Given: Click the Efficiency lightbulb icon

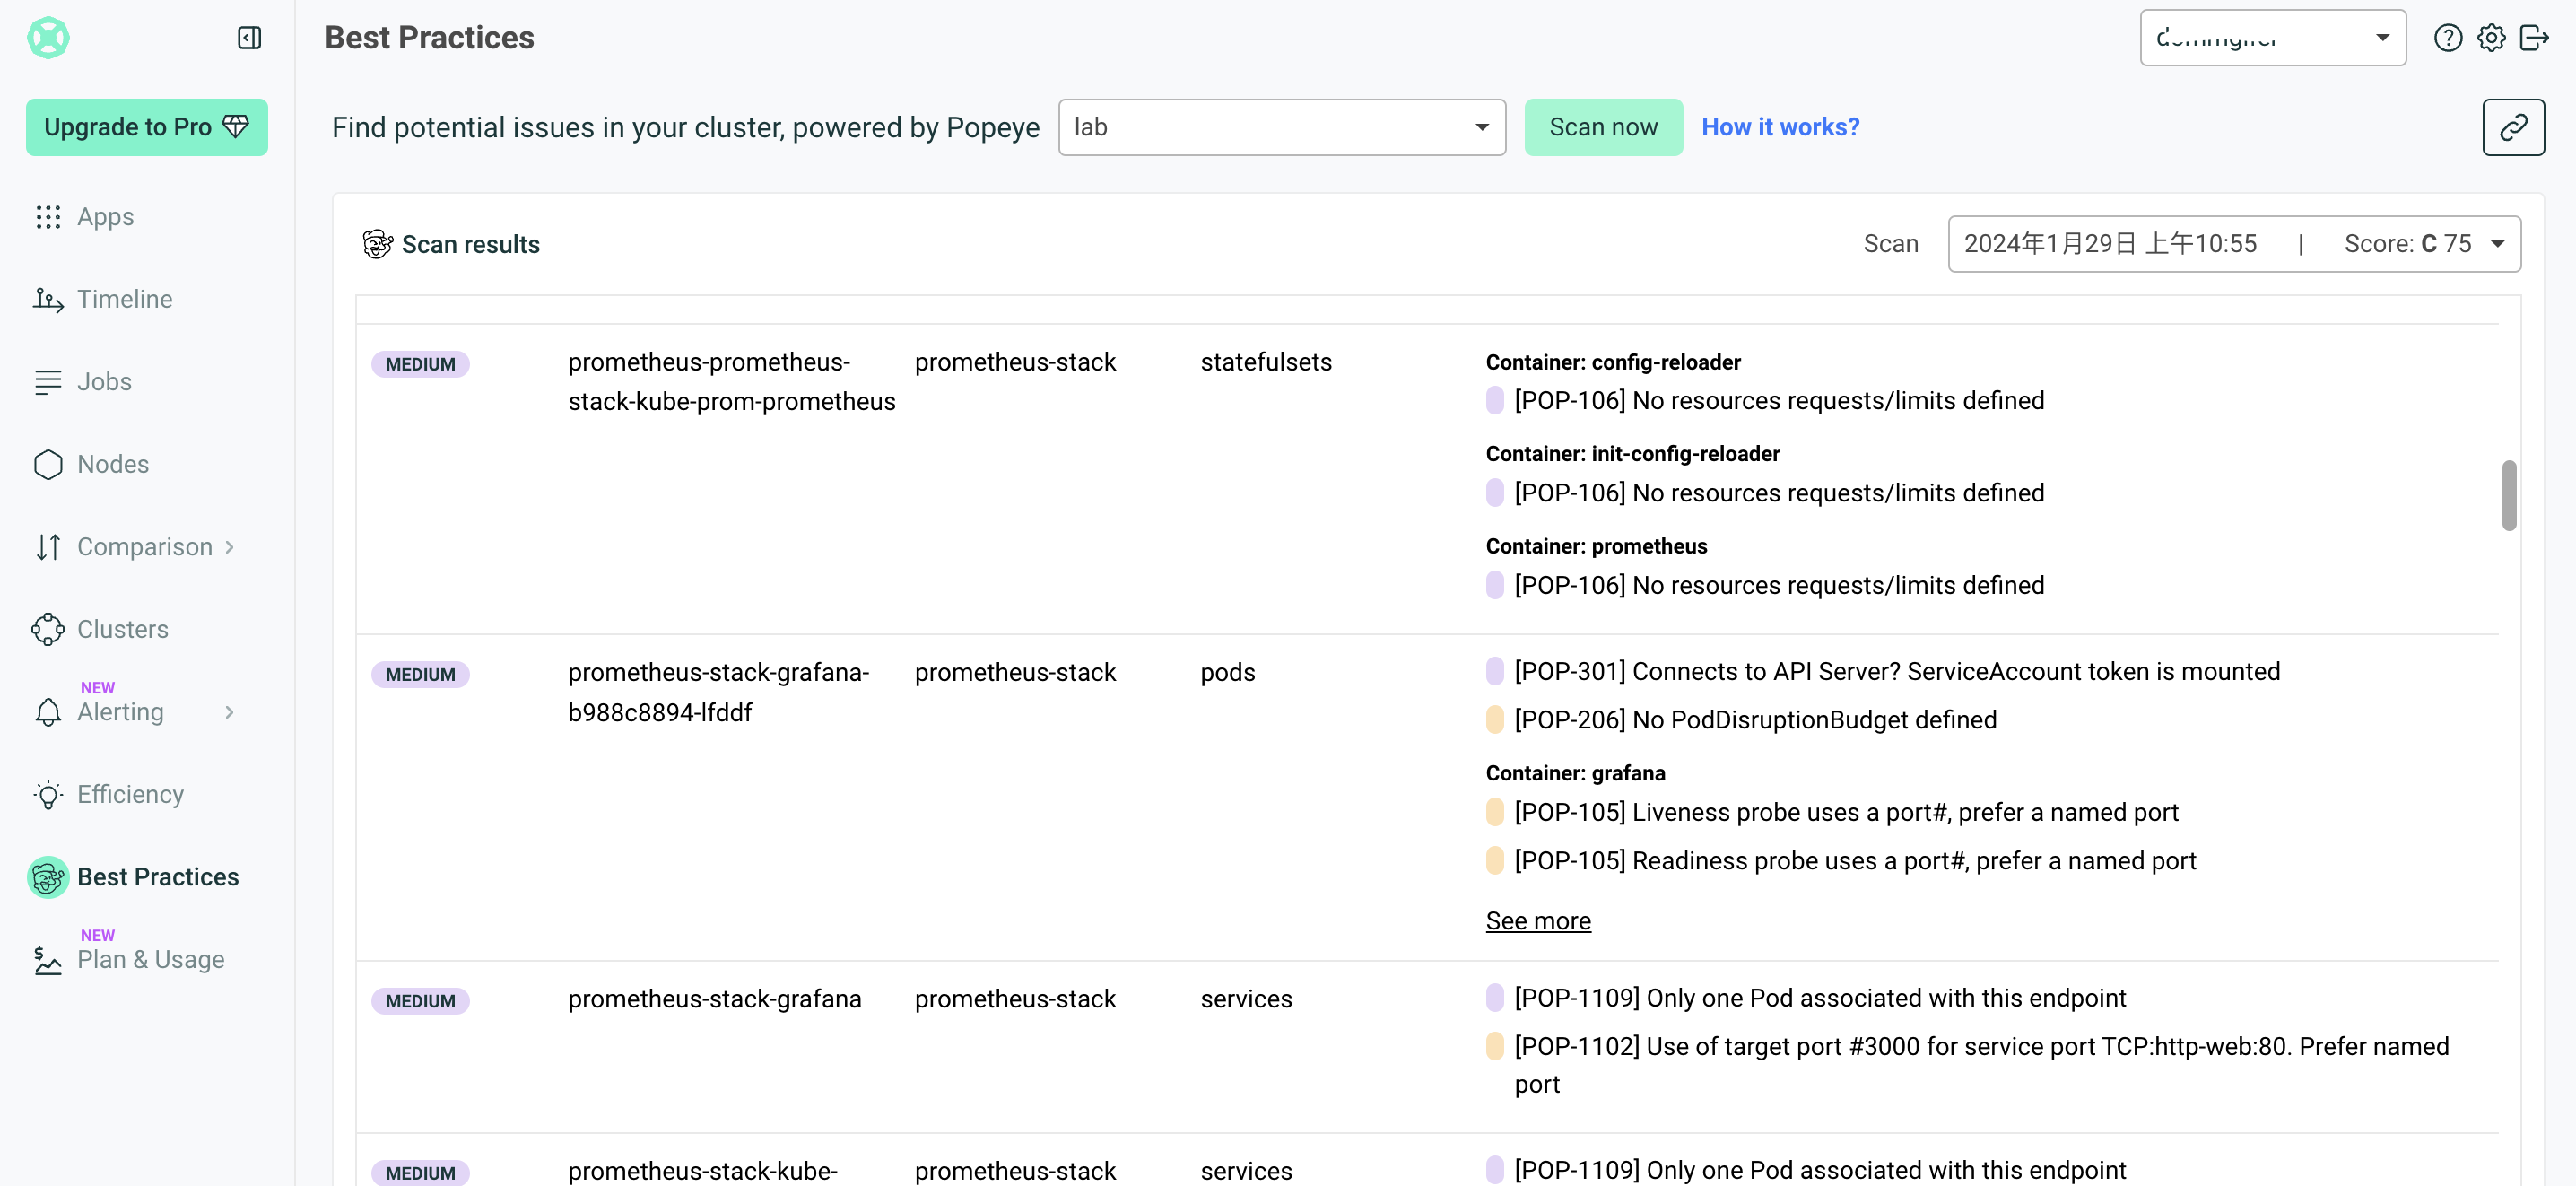Looking at the screenshot, I should coord(48,794).
